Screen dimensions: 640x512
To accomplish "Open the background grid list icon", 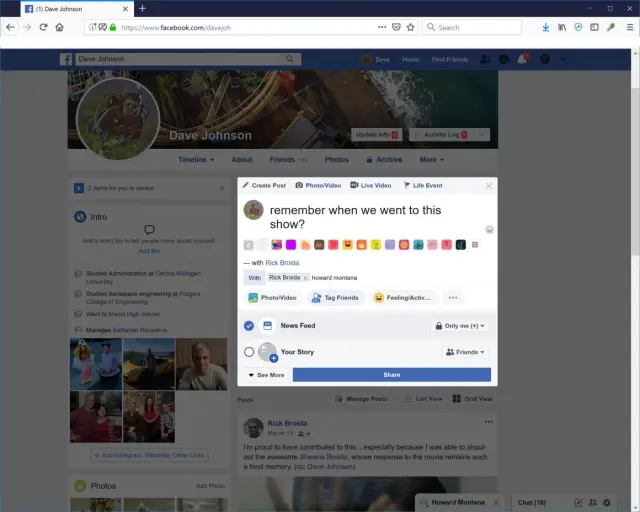I will point(475,245).
